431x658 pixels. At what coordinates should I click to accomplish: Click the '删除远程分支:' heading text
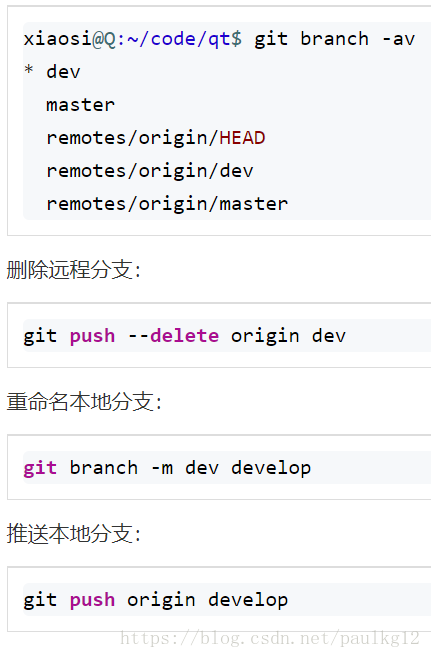73,269
